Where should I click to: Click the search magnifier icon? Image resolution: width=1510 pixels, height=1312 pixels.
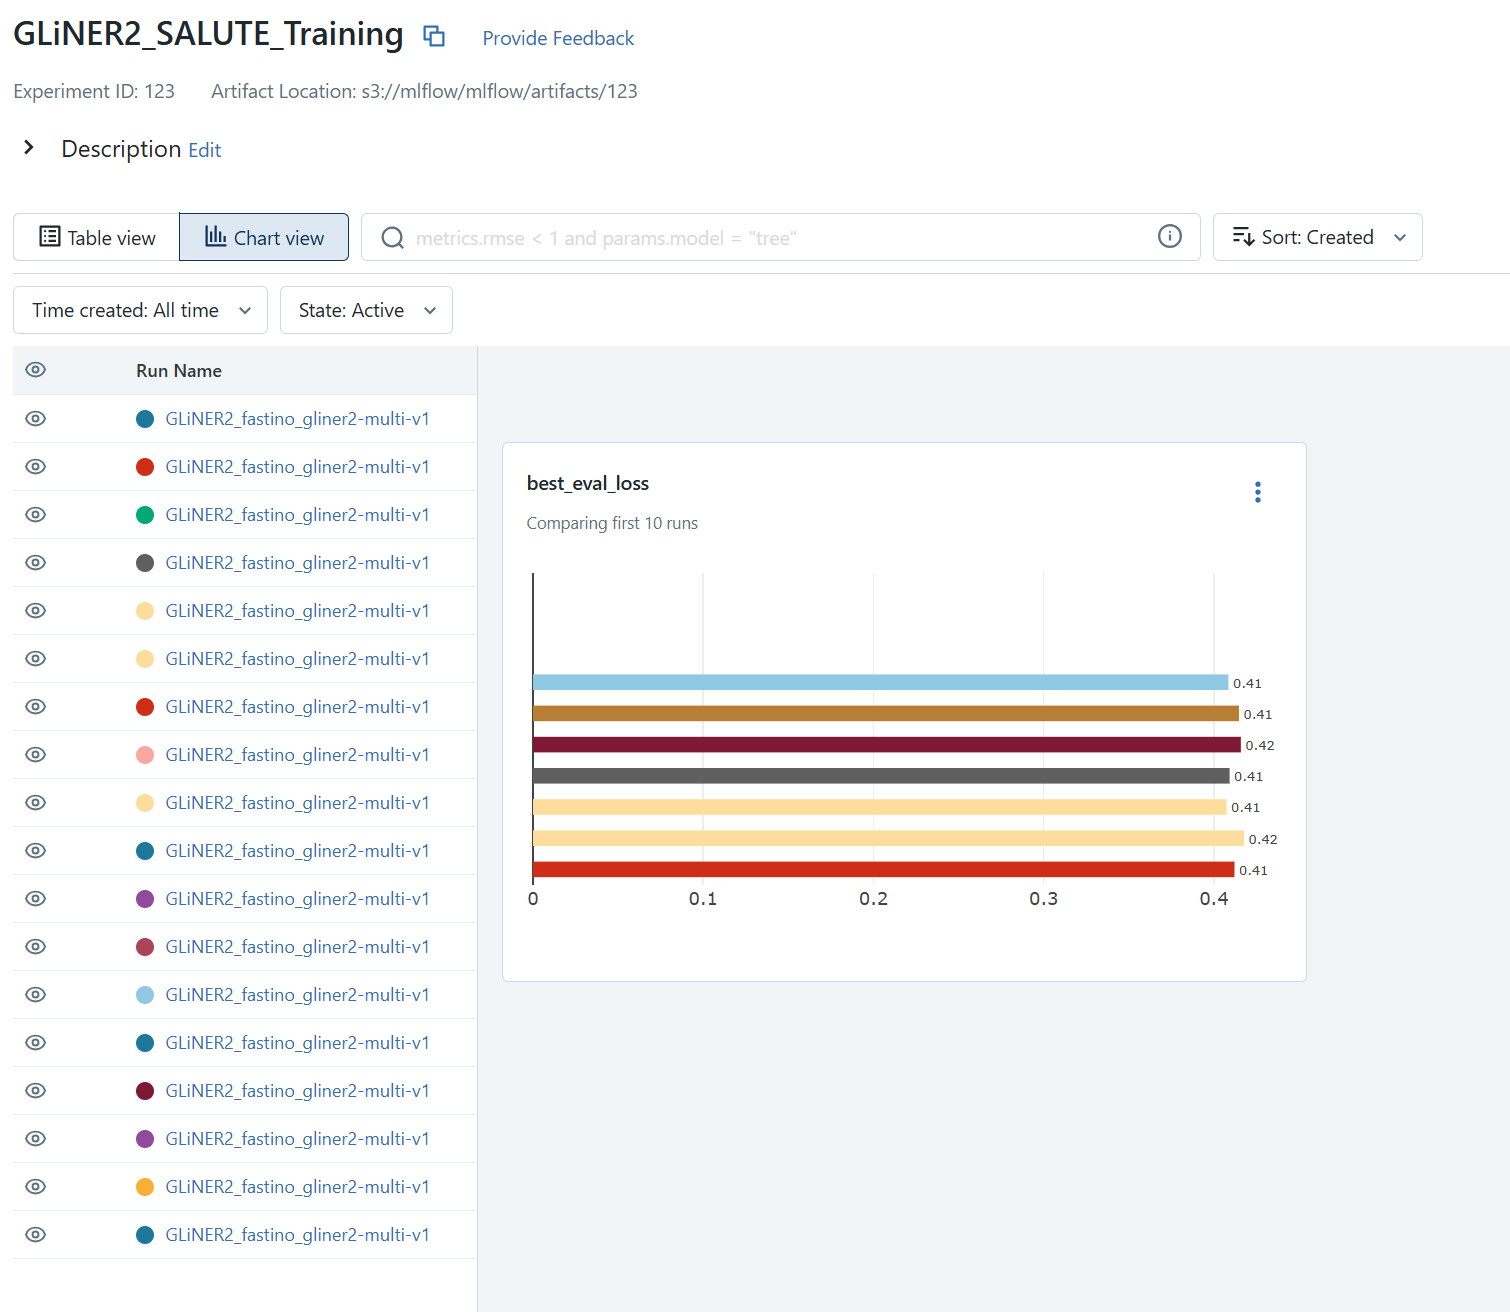(393, 238)
